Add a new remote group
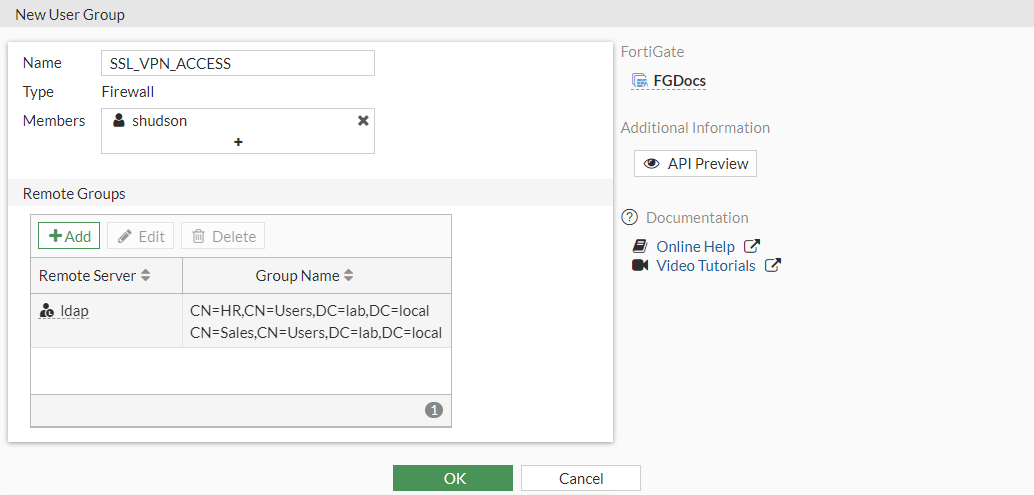 (x=69, y=236)
